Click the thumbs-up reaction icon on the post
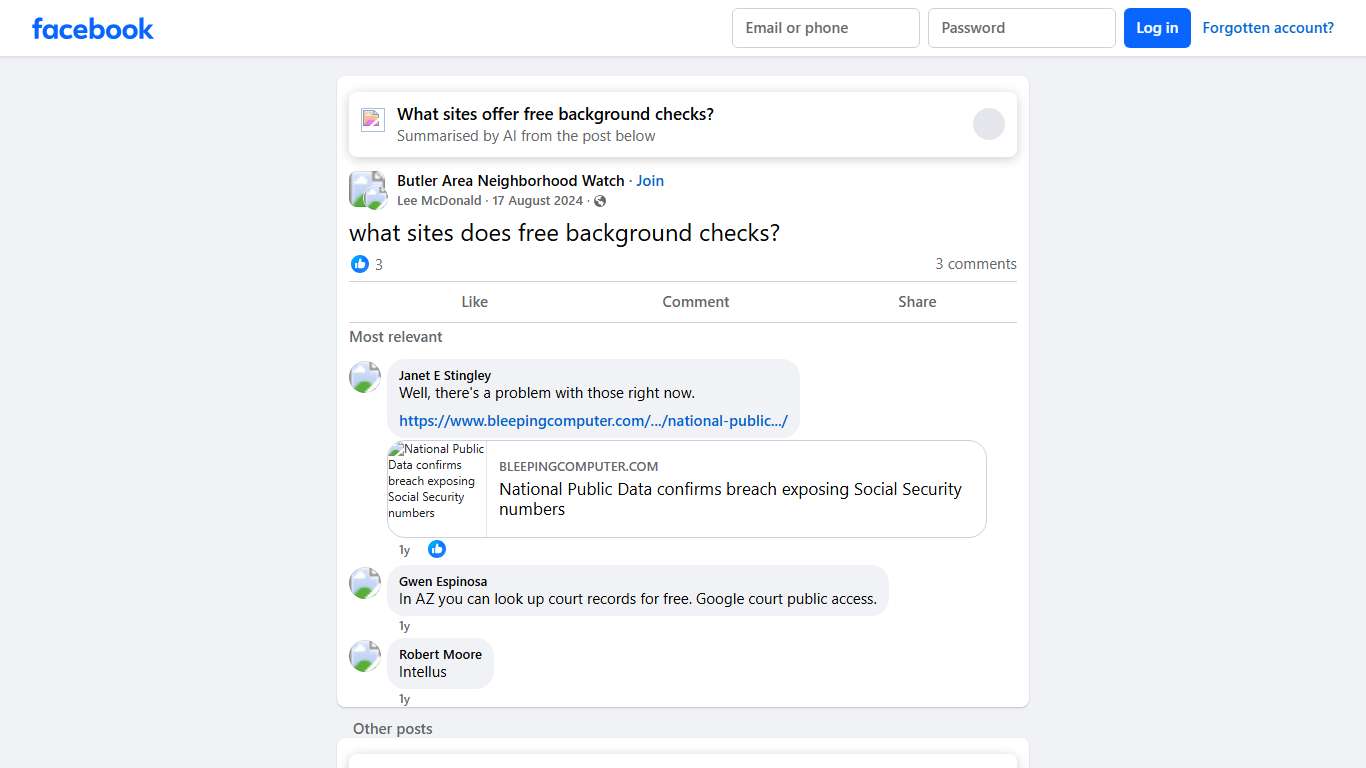This screenshot has height=768, width=1366. point(360,264)
